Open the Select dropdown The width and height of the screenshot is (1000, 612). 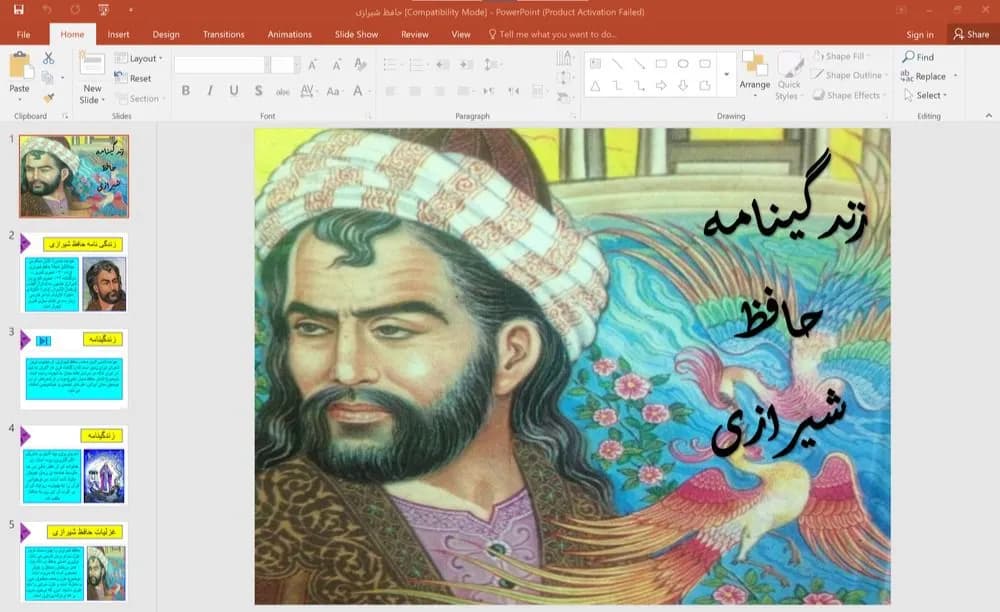(x=926, y=95)
